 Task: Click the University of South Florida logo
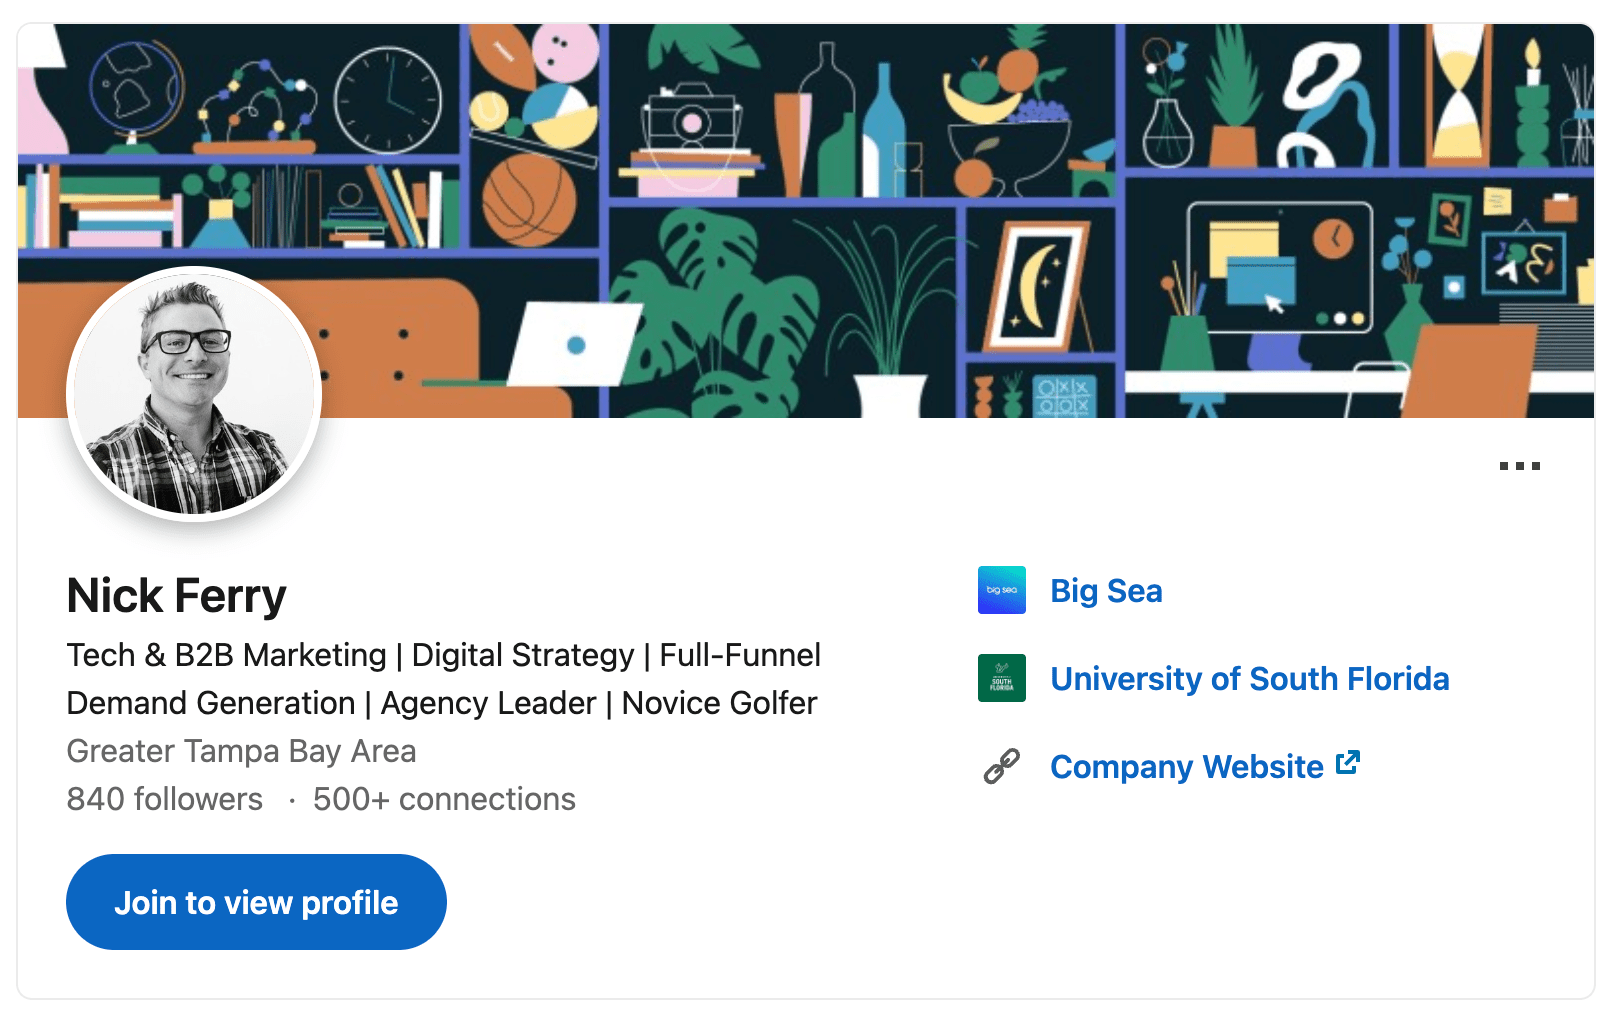click(1002, 679)
